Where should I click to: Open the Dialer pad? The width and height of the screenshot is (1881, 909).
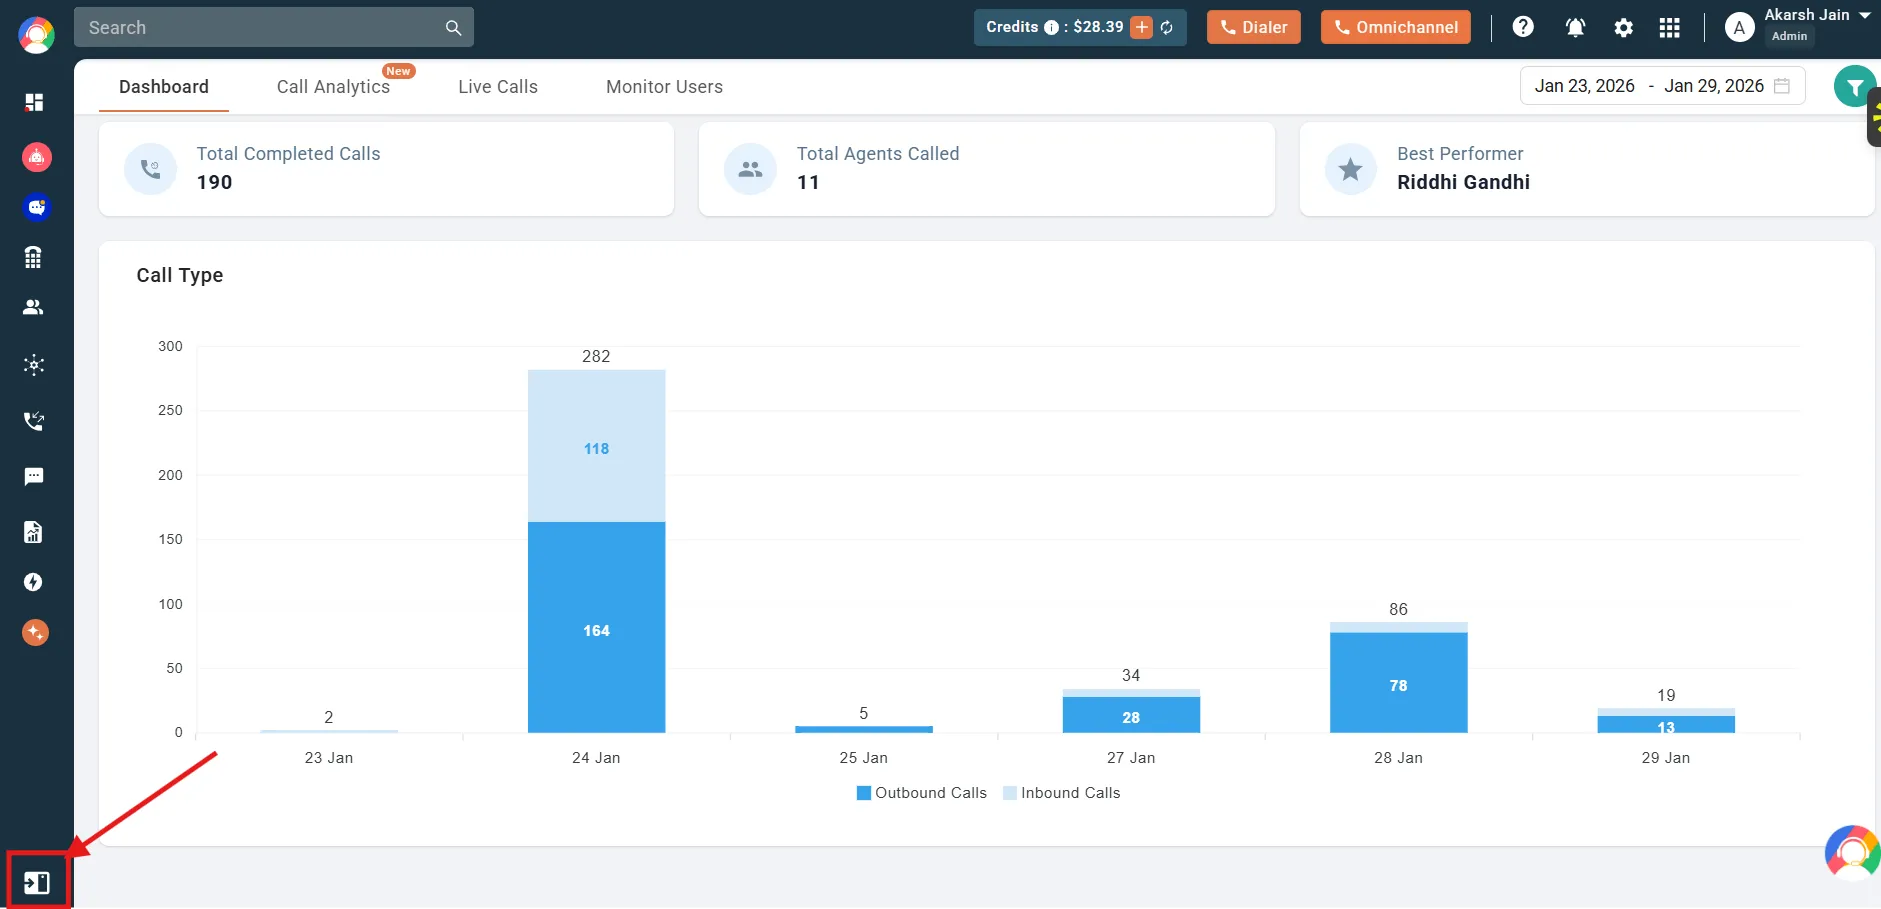(x=1253, y=27)
